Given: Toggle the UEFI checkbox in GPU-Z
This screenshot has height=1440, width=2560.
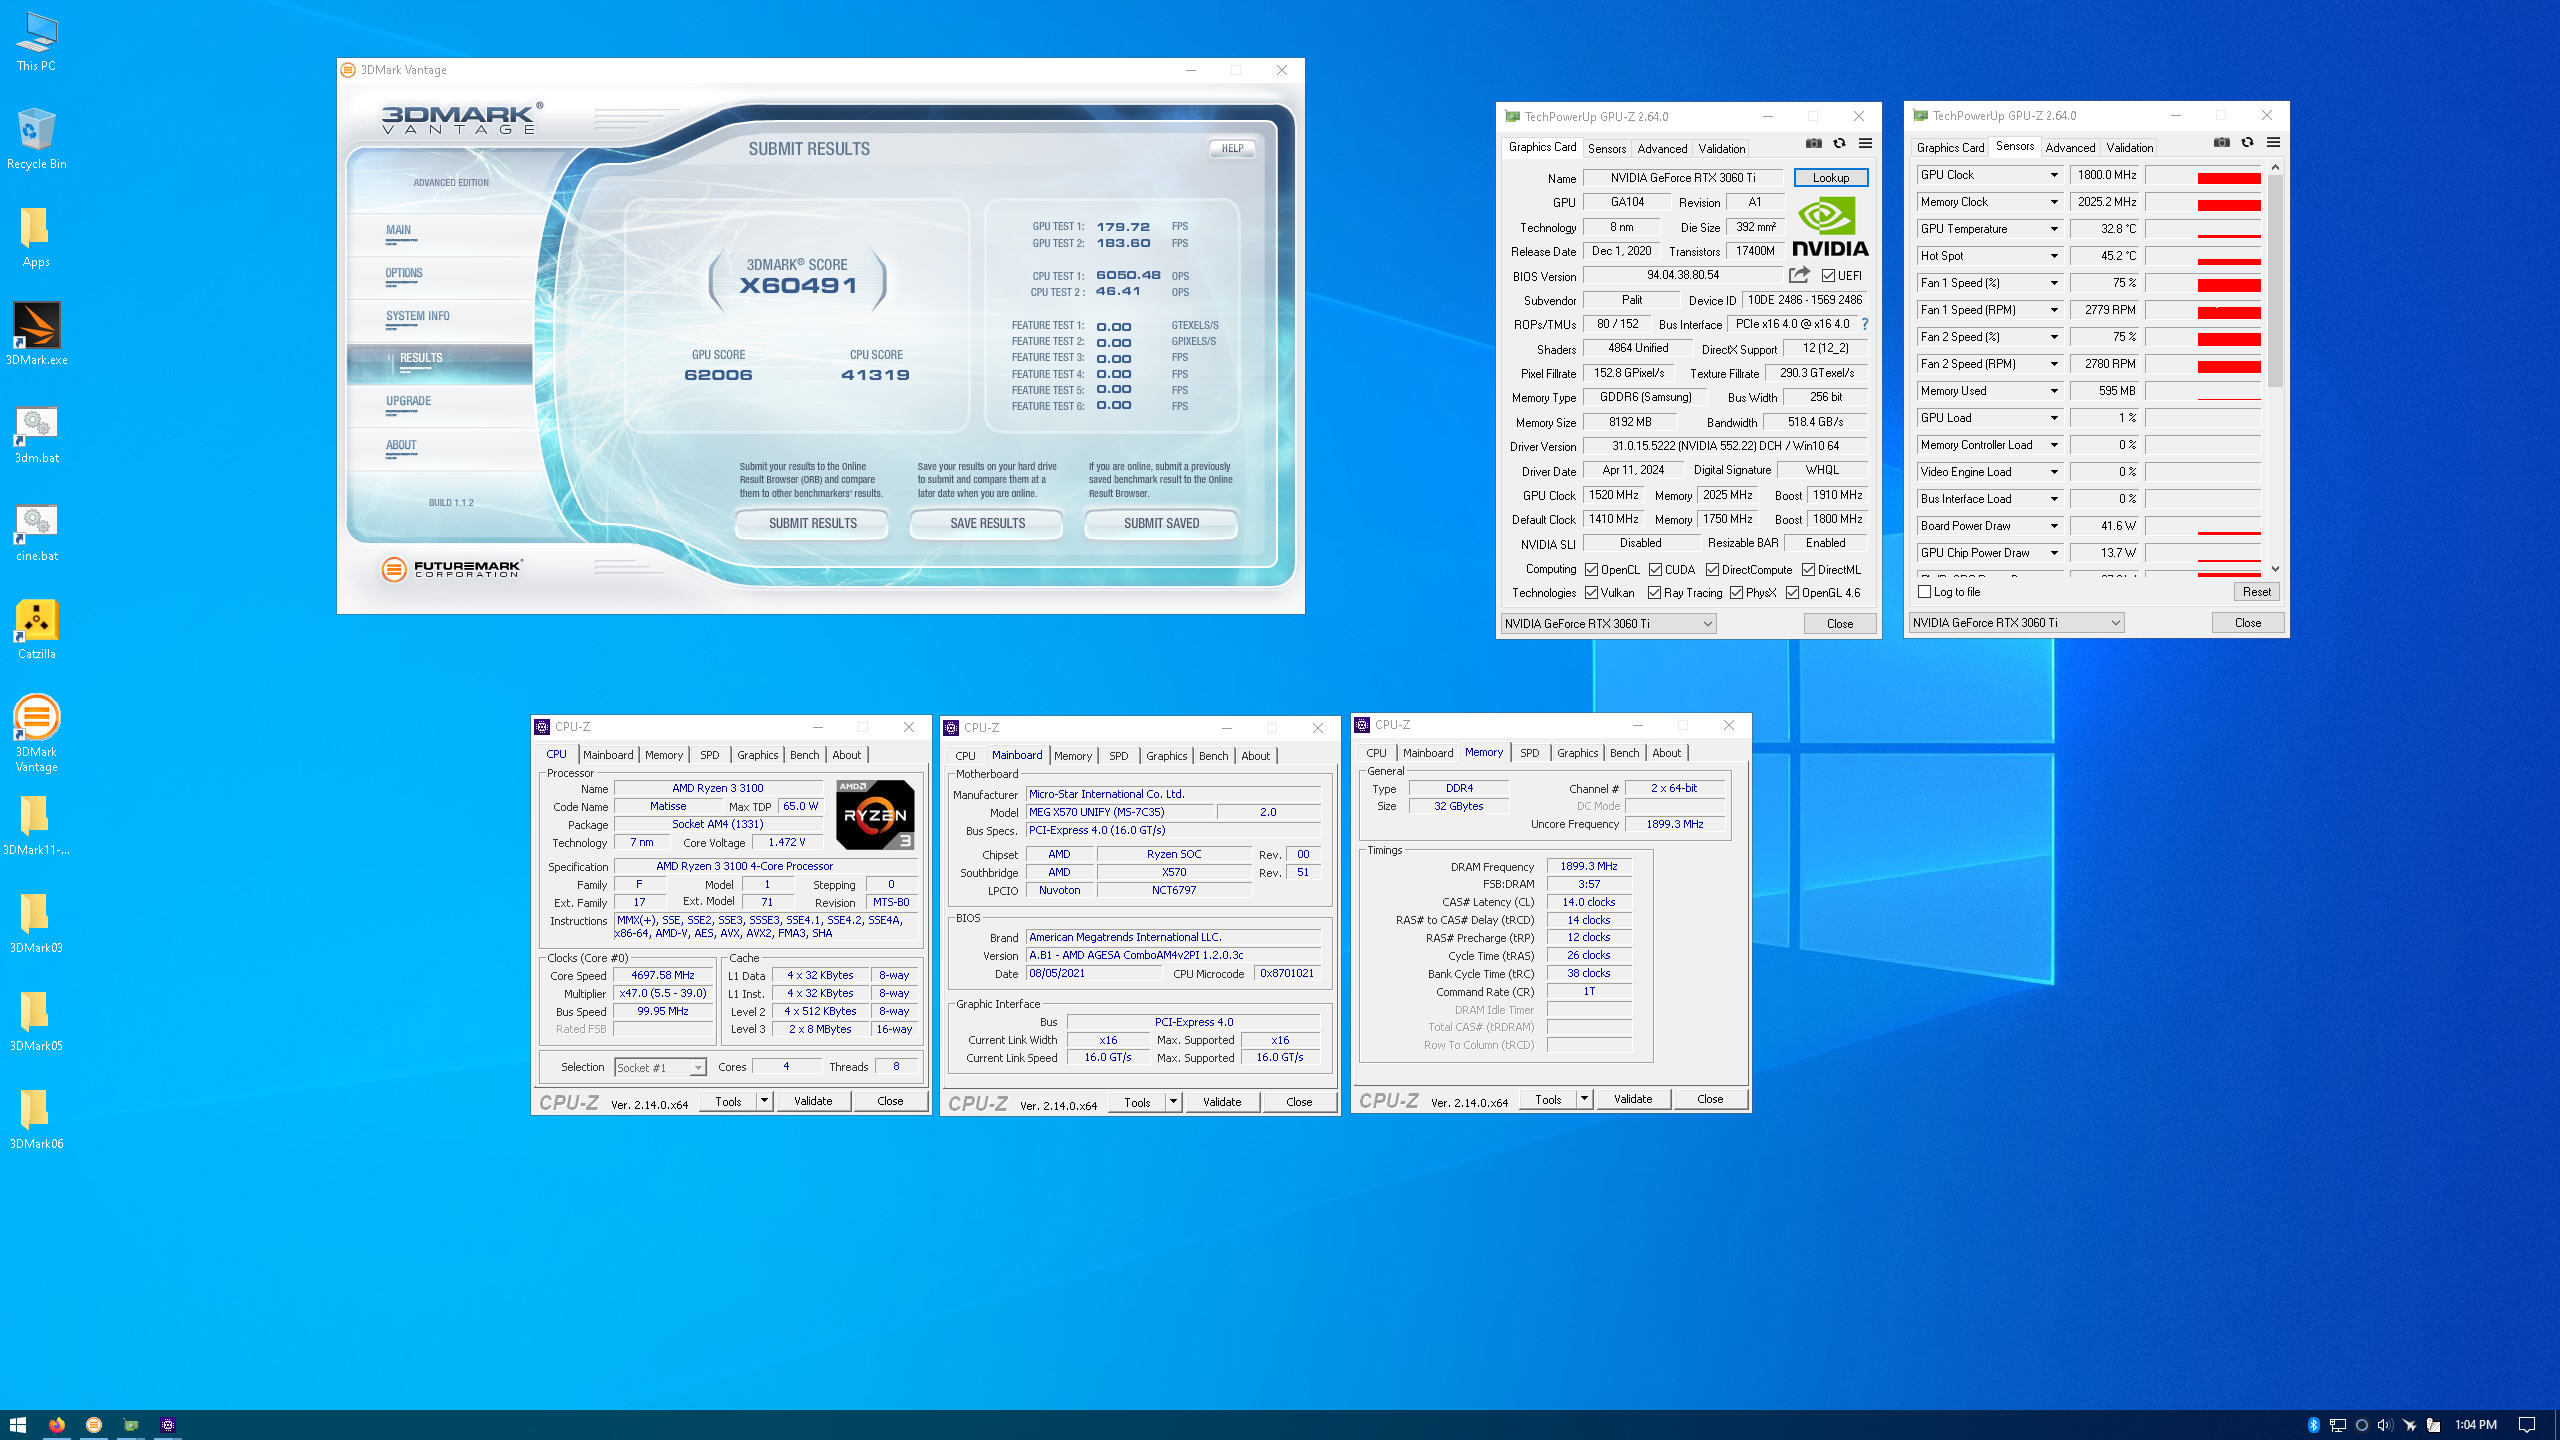Looking at the screenshot, I should click(1828, 276).
